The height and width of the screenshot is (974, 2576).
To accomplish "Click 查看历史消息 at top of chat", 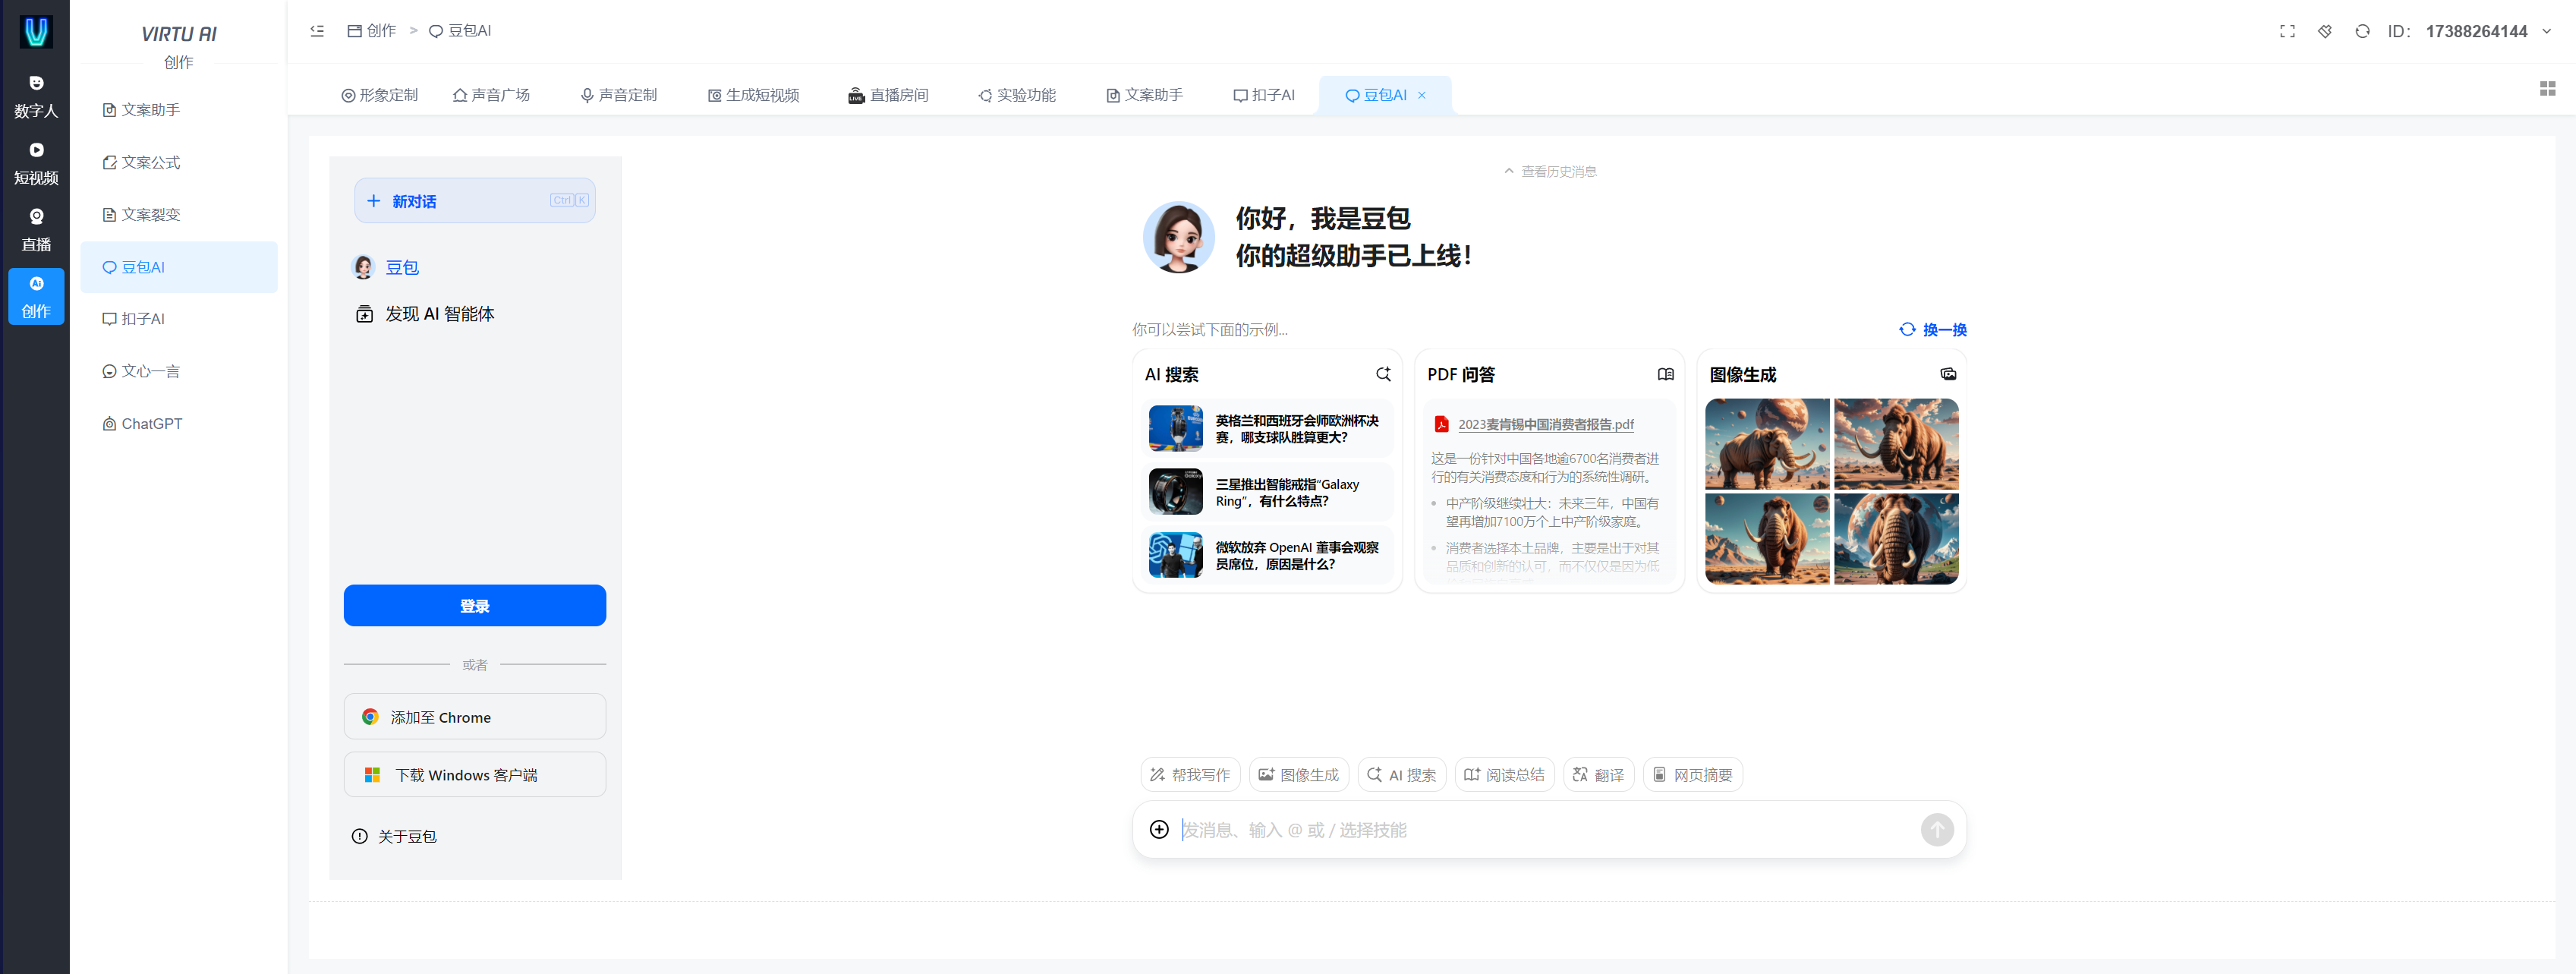I will click(1550, 172).
